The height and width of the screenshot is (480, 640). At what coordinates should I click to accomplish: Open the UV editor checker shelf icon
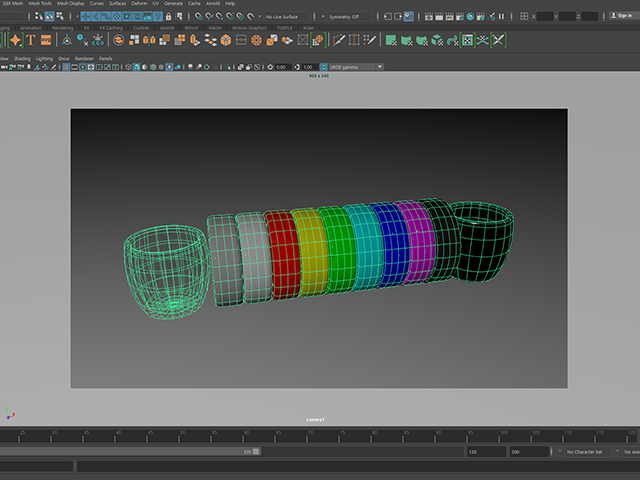[468, 40]
